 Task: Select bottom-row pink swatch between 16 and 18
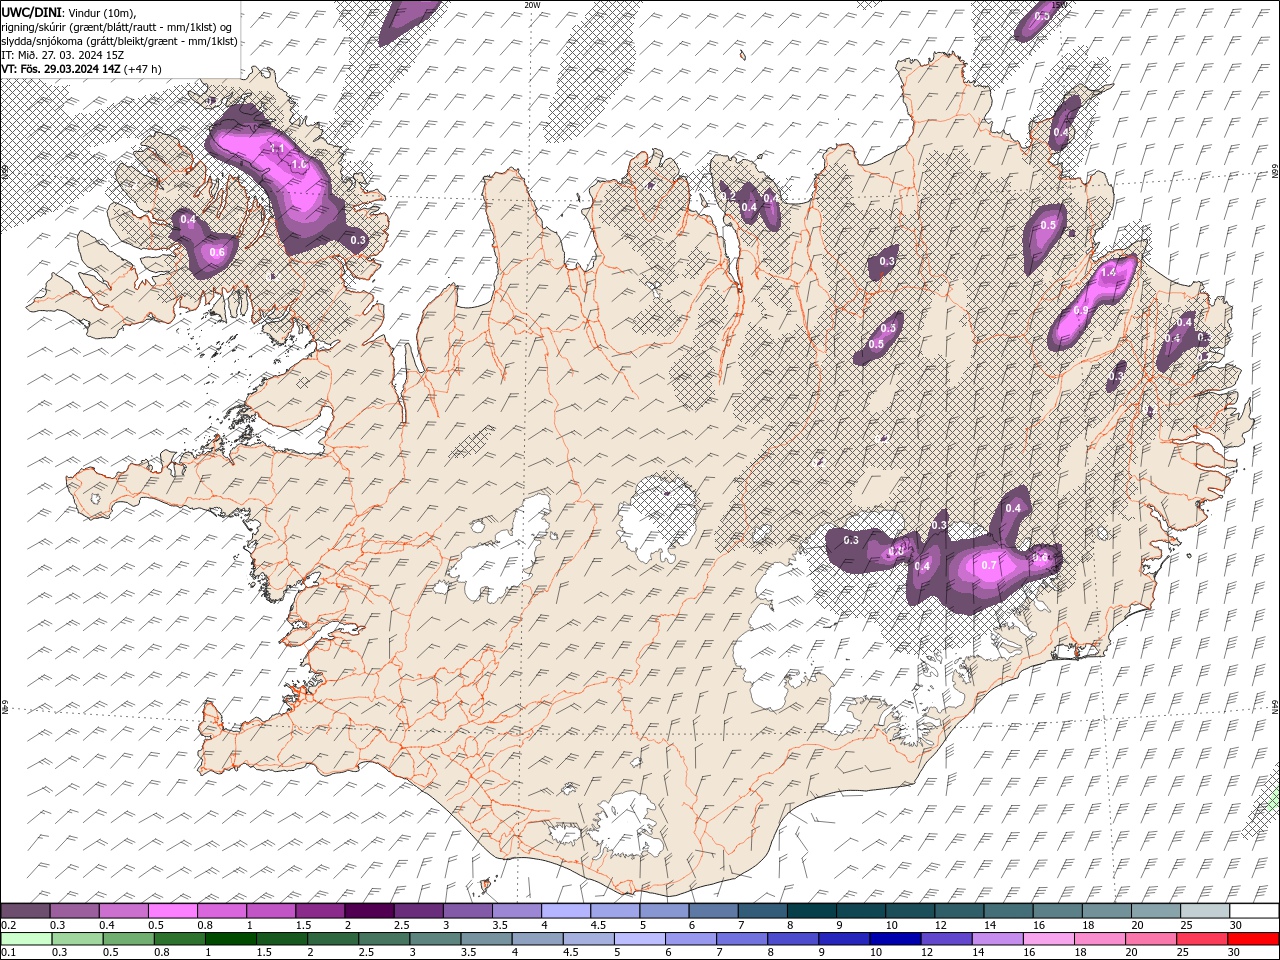coord(1050,938)
